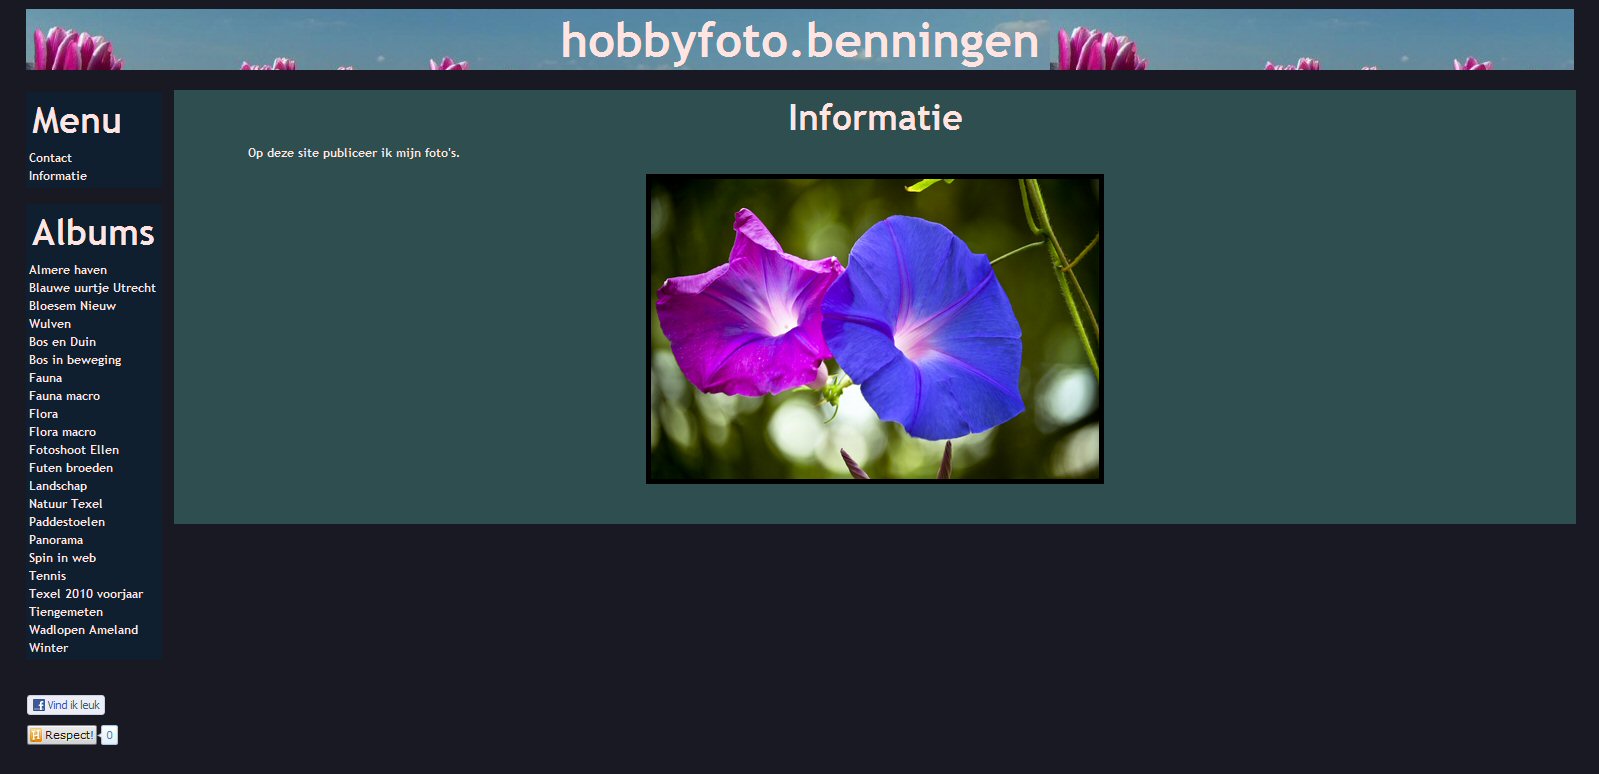
Task: Open the Texel 2010 voorjaar album
Action: [x=86, y=594]
